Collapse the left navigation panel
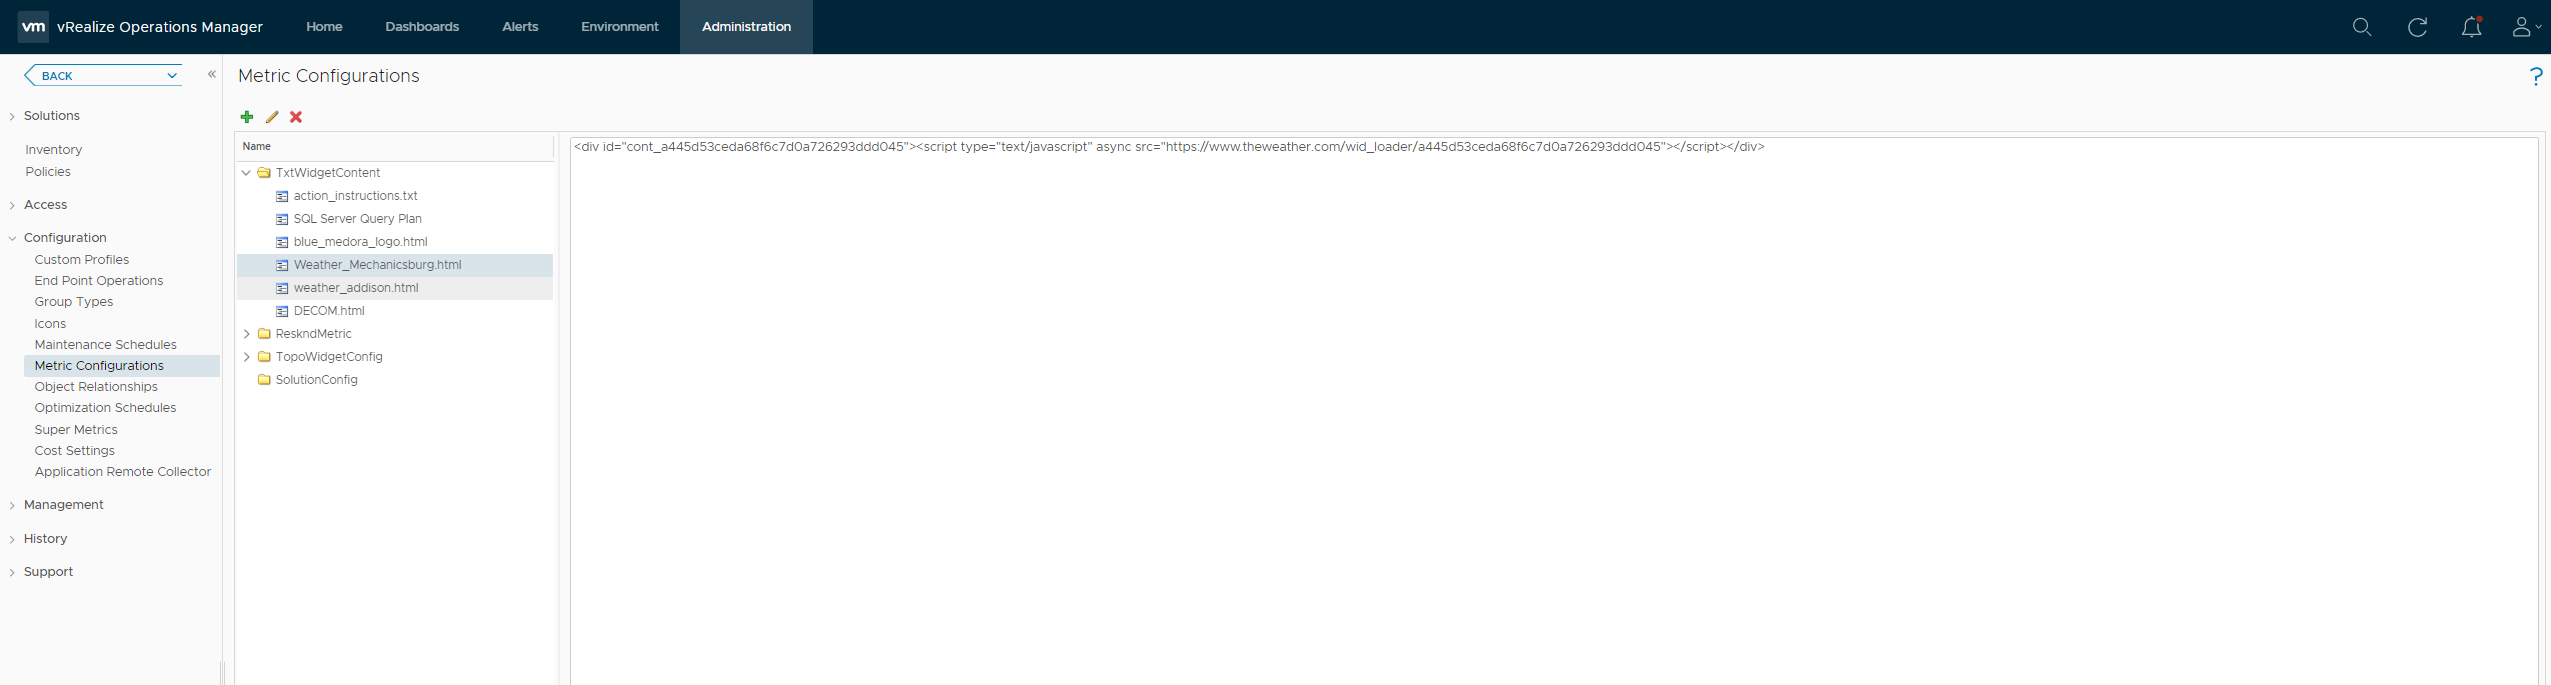This screenshot has width=2551, height=685. coord(212,75)
